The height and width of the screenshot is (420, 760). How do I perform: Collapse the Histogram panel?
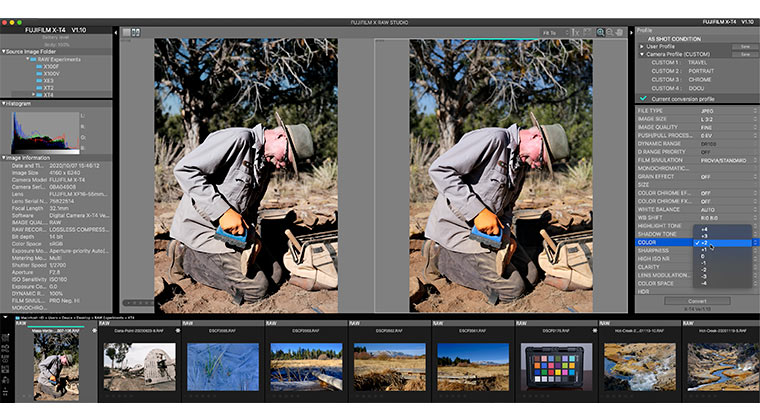pos(4,103)
